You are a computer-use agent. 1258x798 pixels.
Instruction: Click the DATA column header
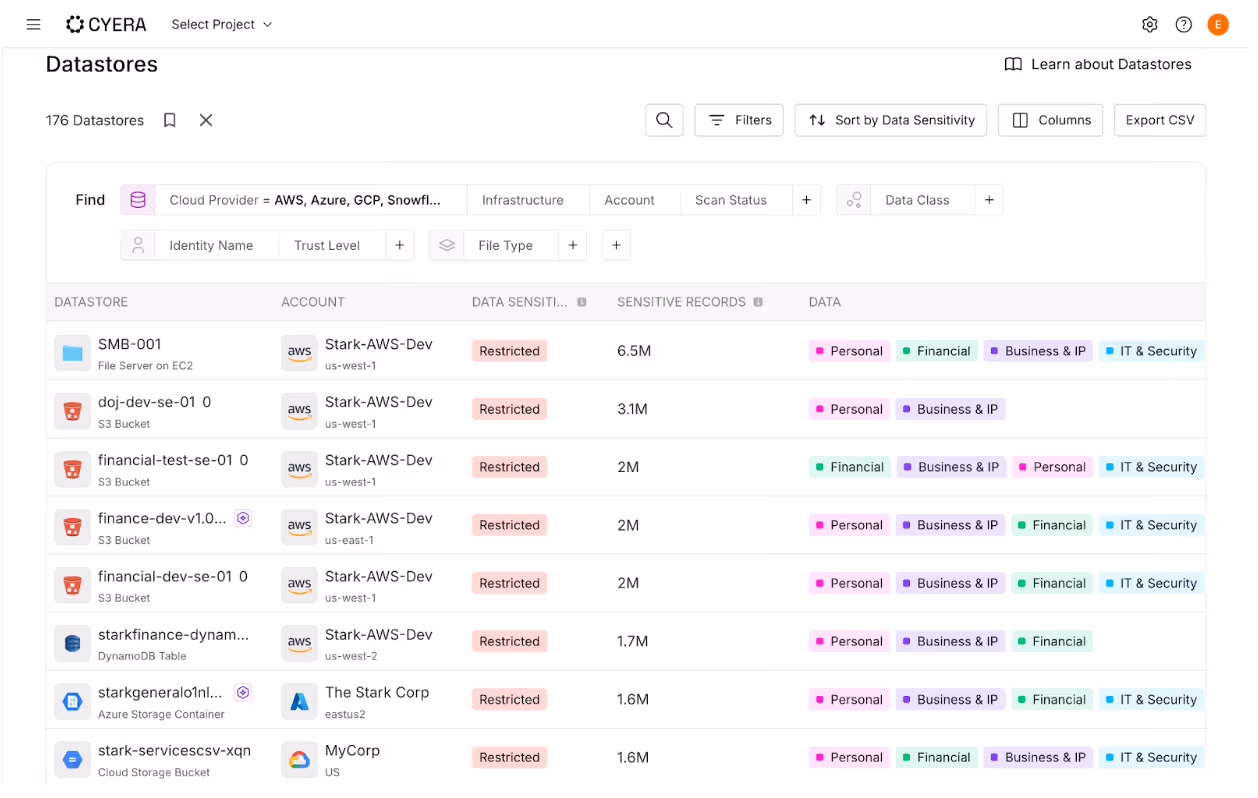[x=825, y=302]
